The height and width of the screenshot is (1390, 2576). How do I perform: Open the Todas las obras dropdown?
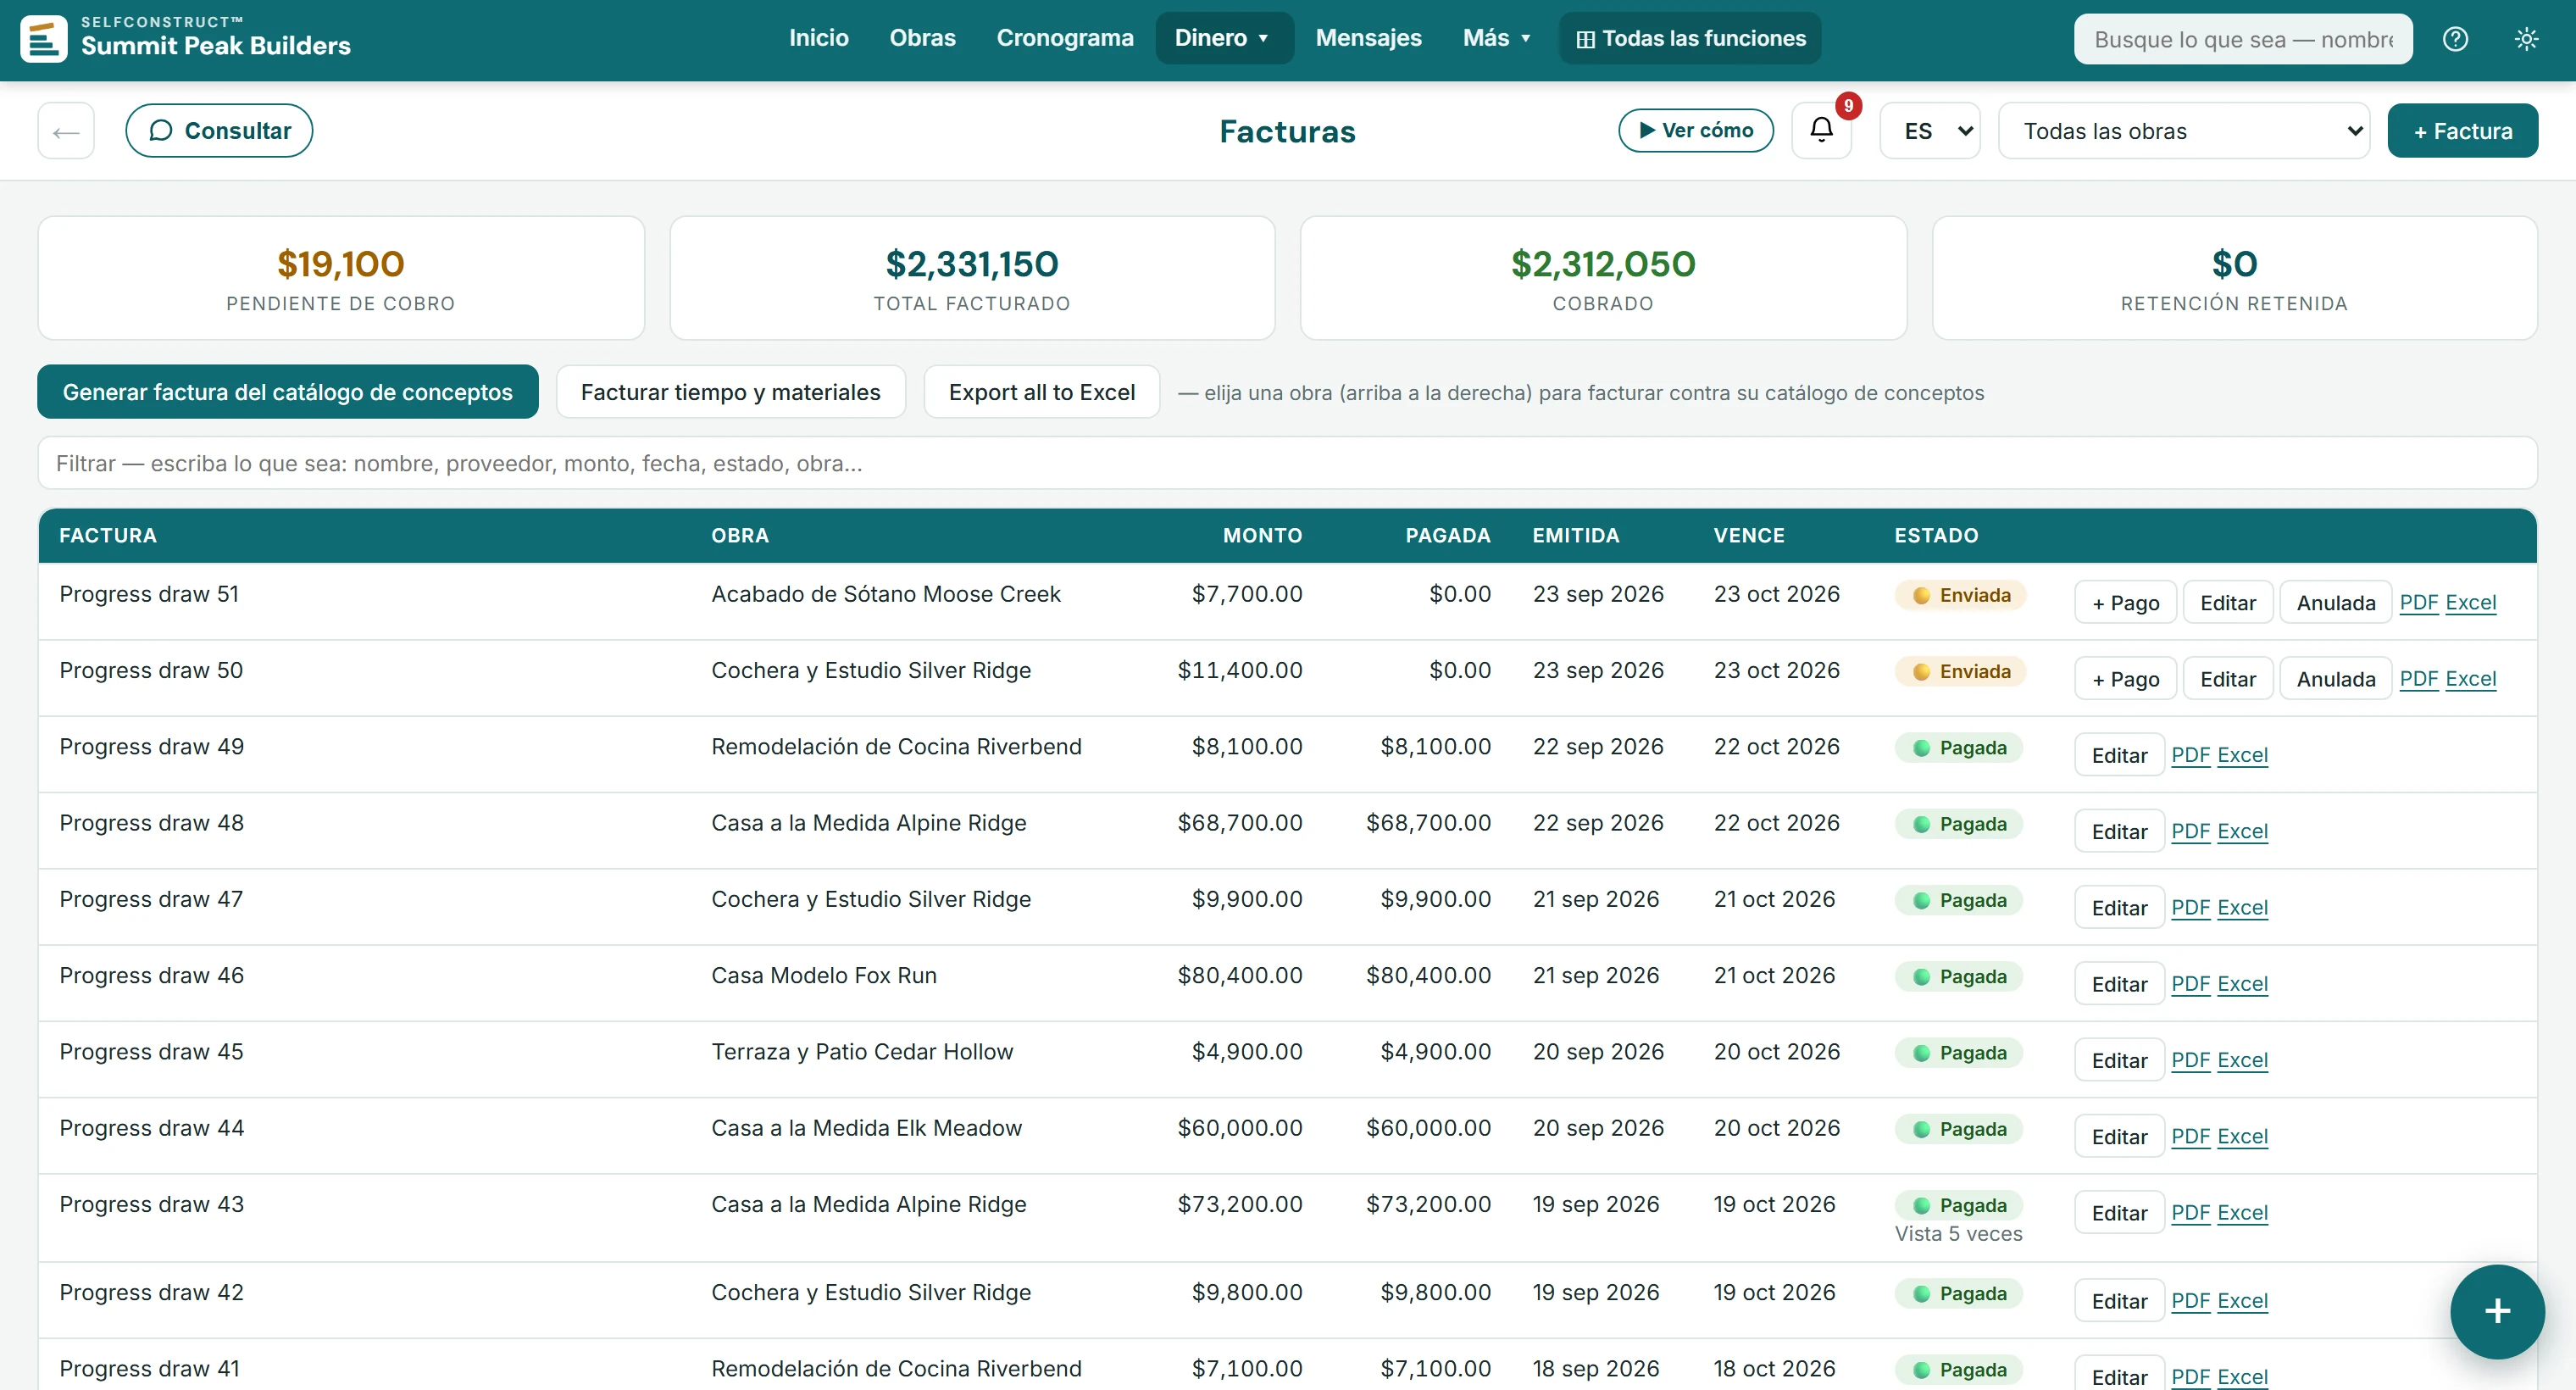(2184, 130)
